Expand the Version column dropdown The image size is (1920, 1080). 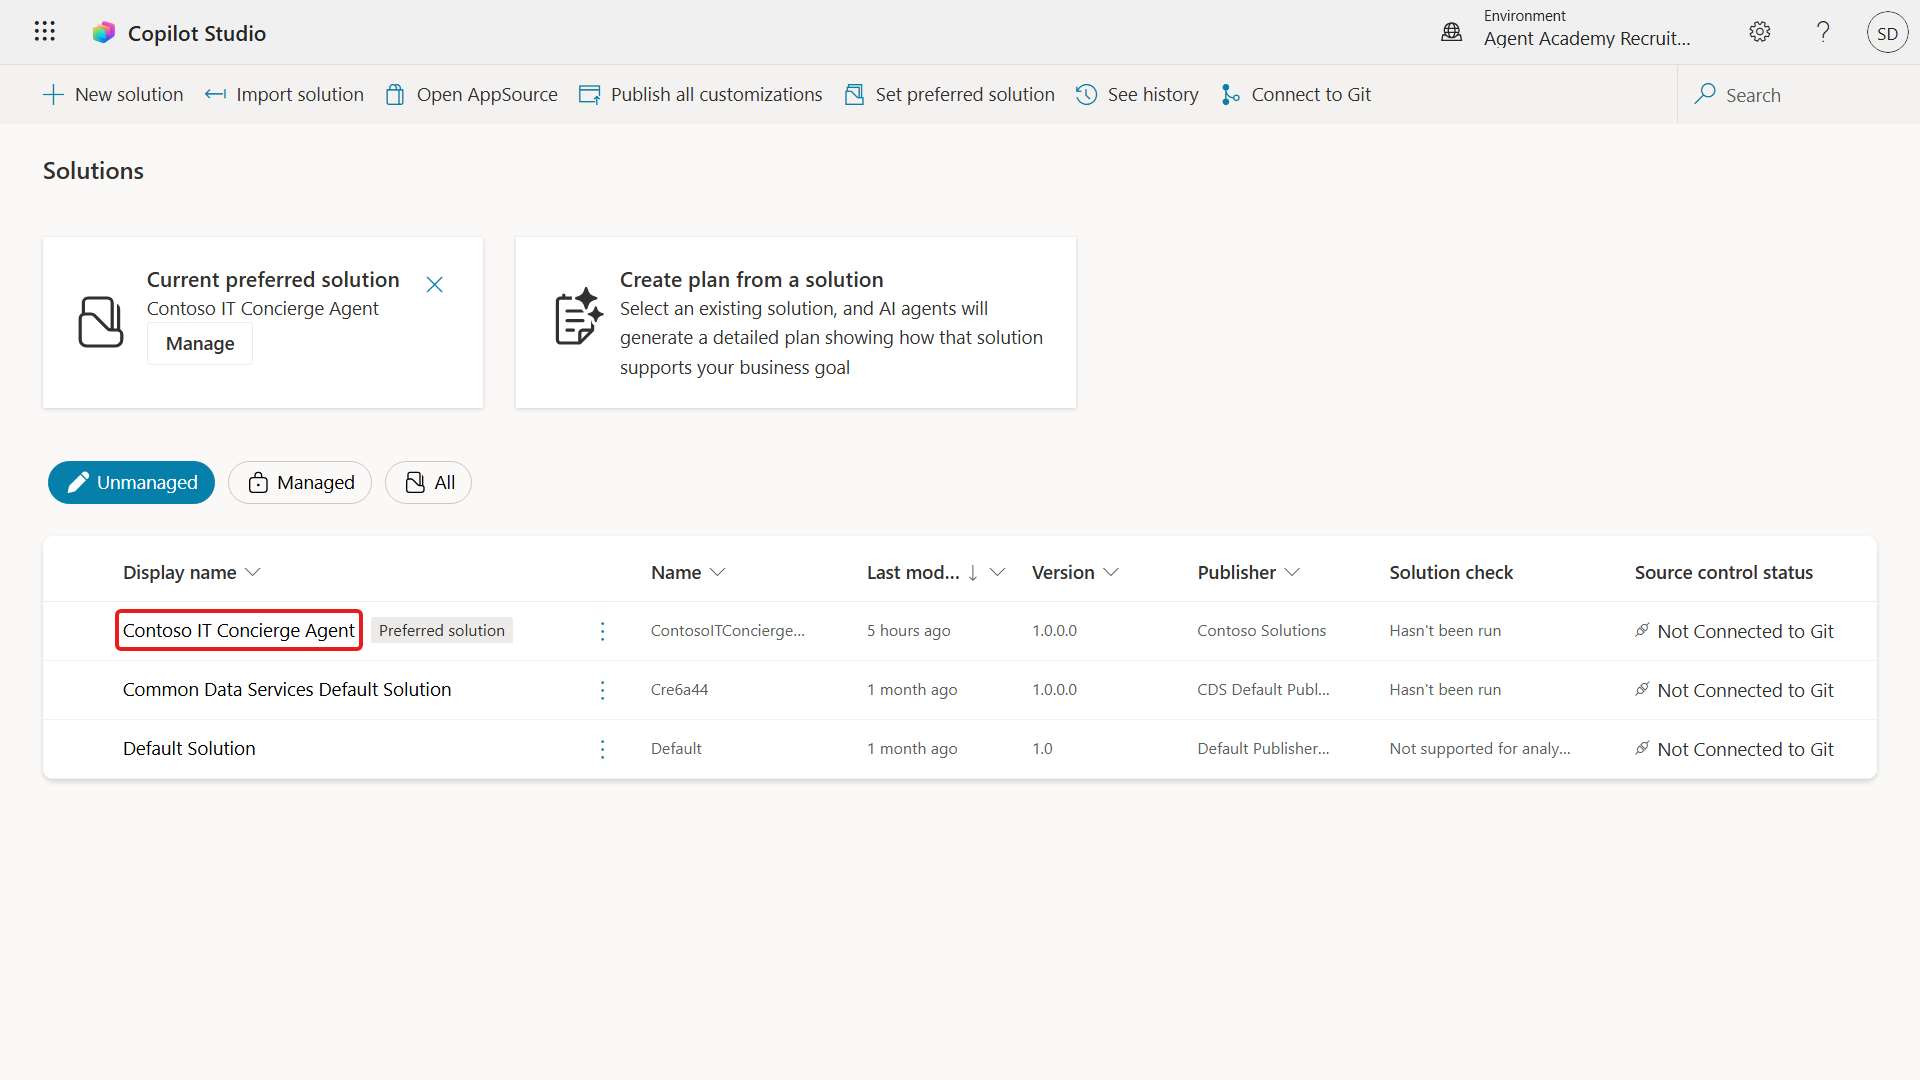1111,572
